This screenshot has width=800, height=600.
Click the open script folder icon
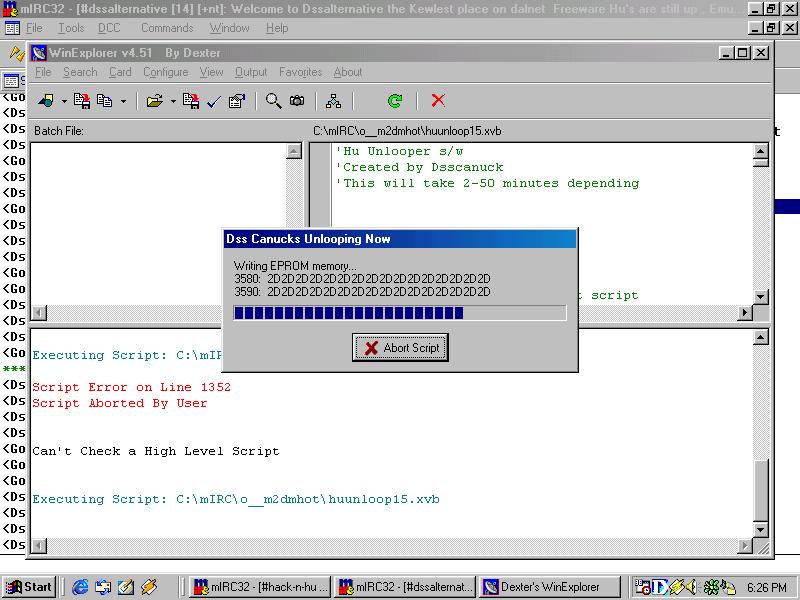(x=154, y=101)
